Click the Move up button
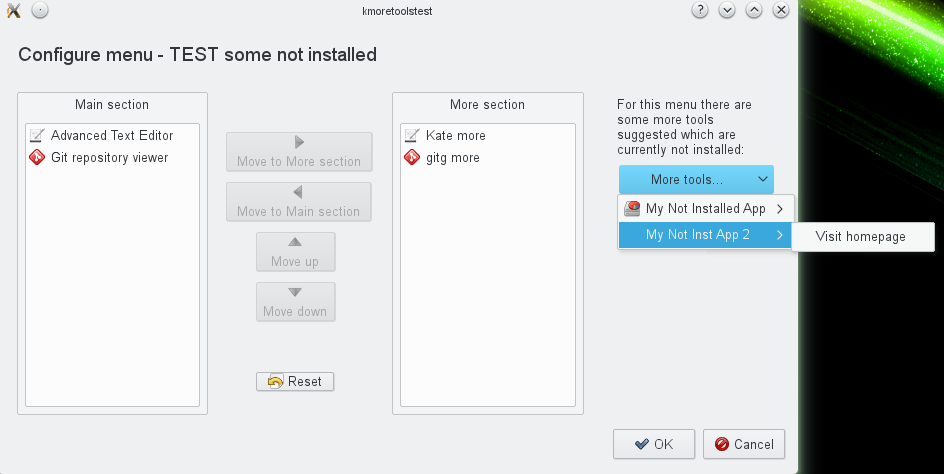 click(x=295, y=252)
